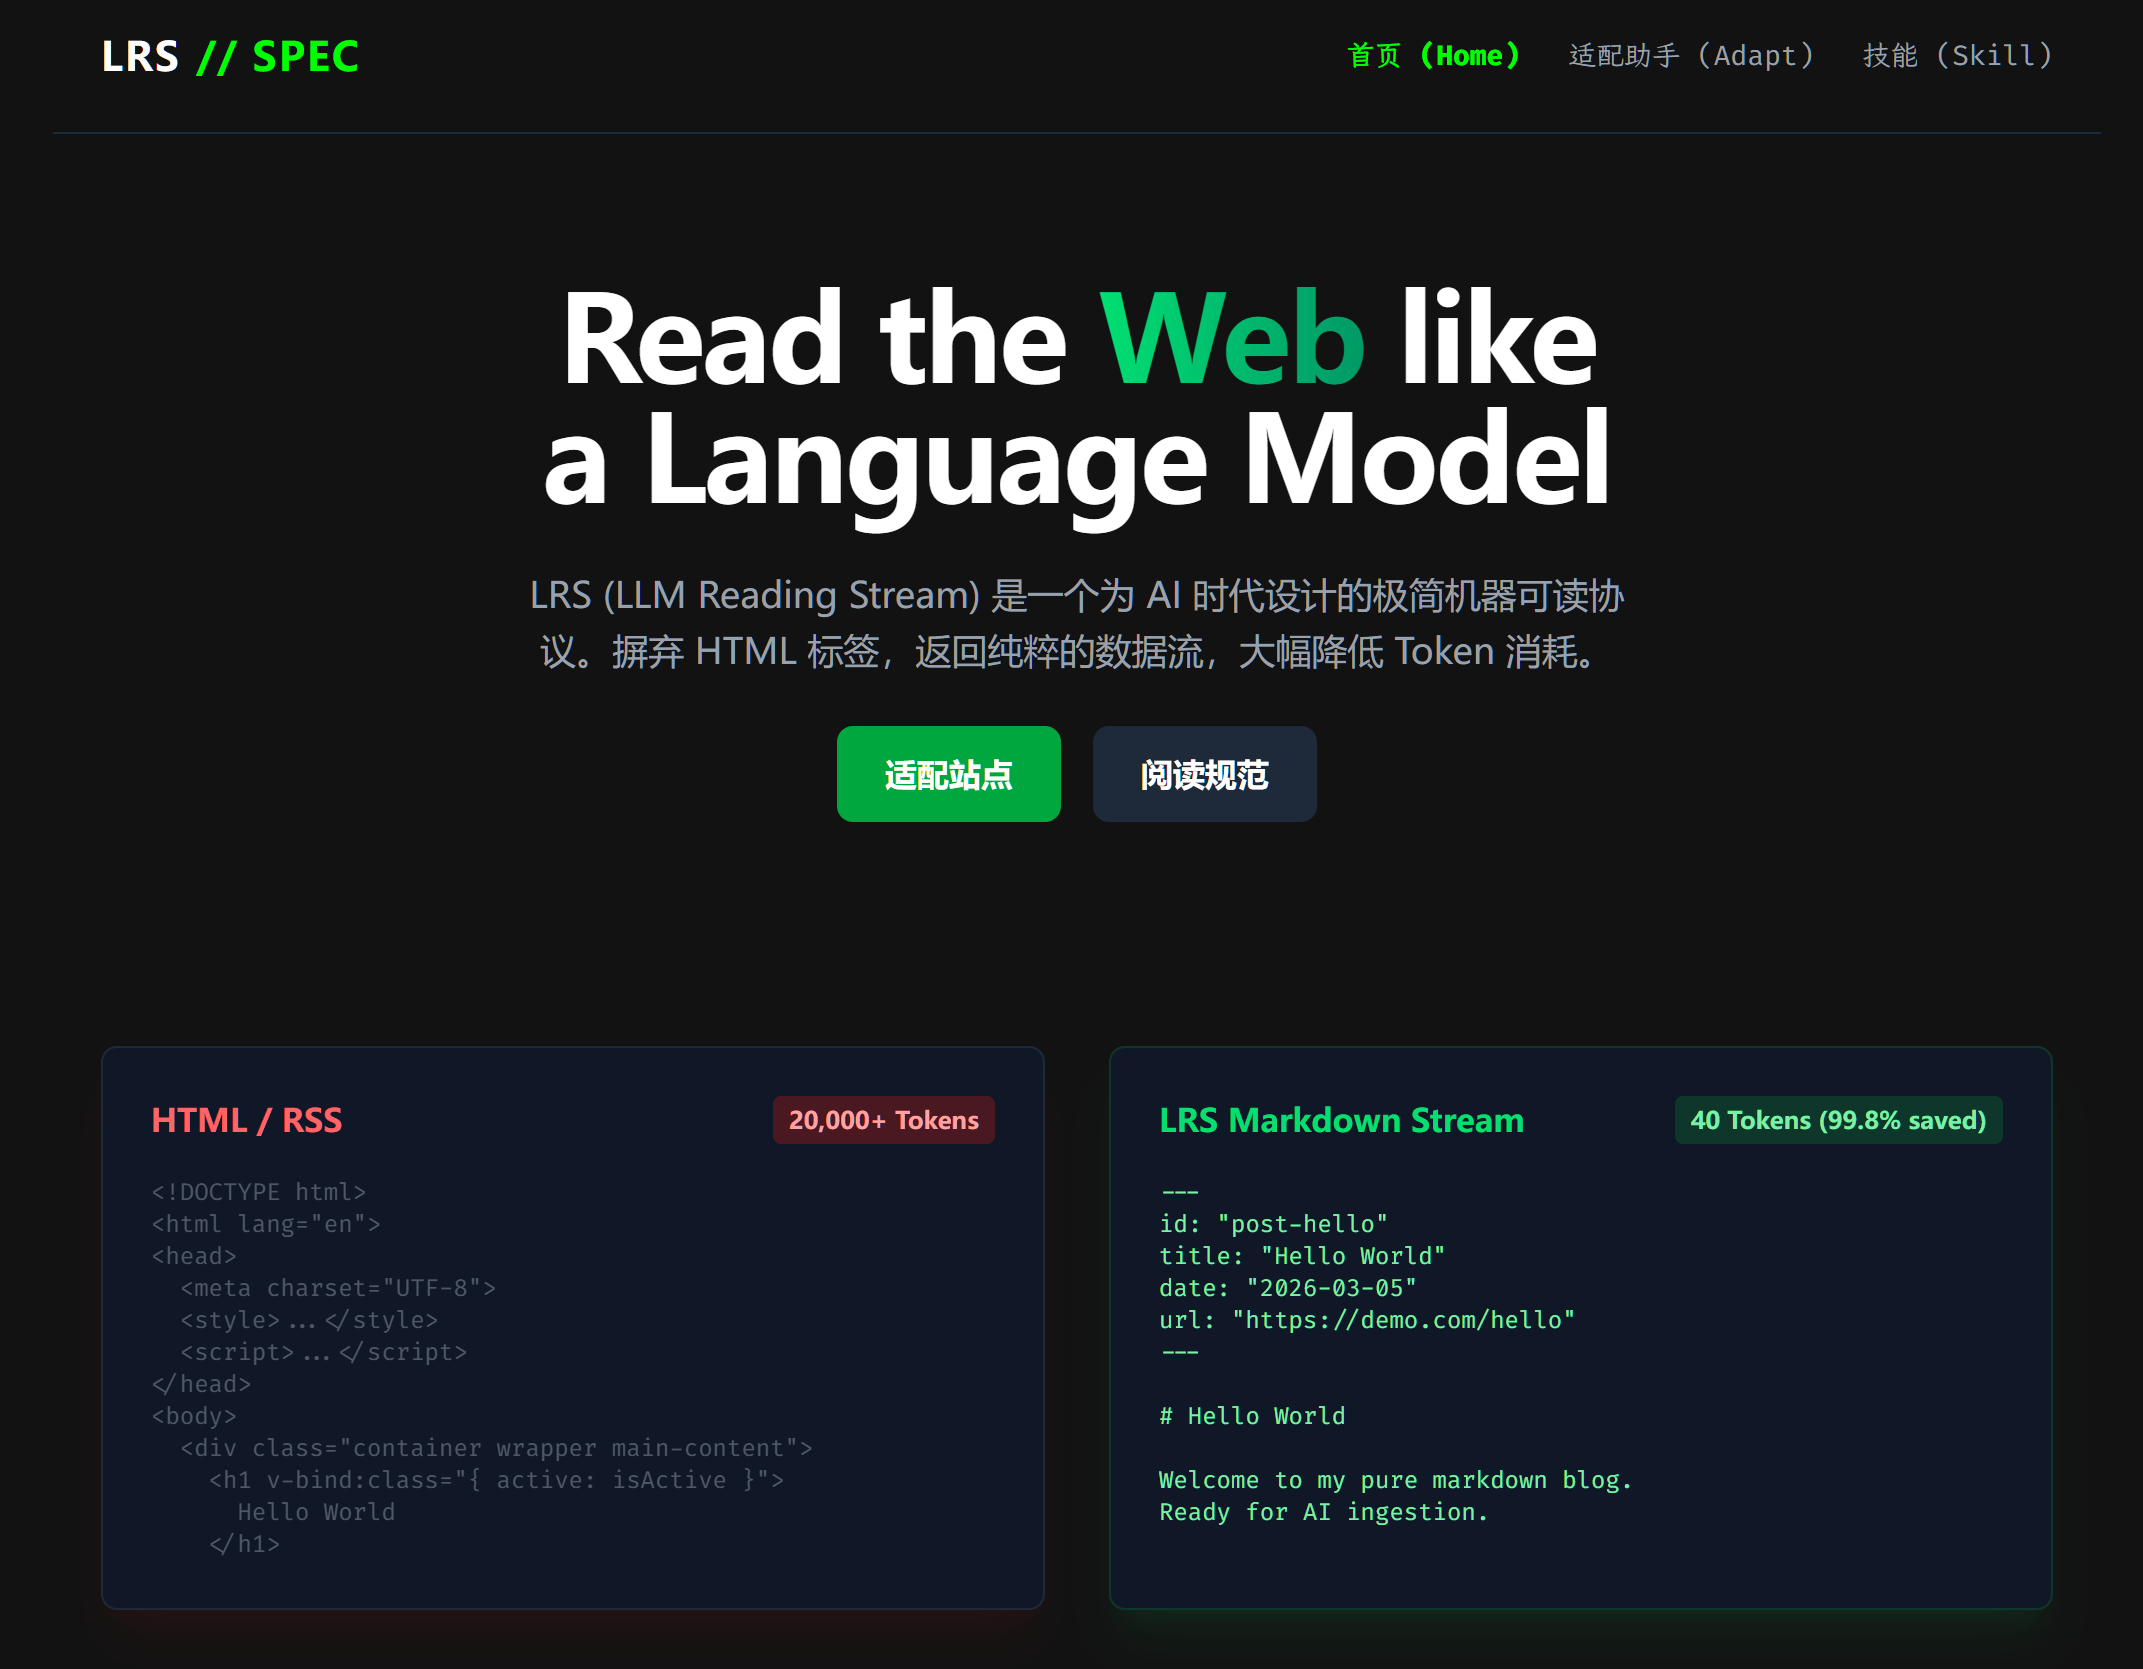Click the Ready for AI ingestion line
This screenshot has height=1669, width=2143.
coord(1323,1512)
